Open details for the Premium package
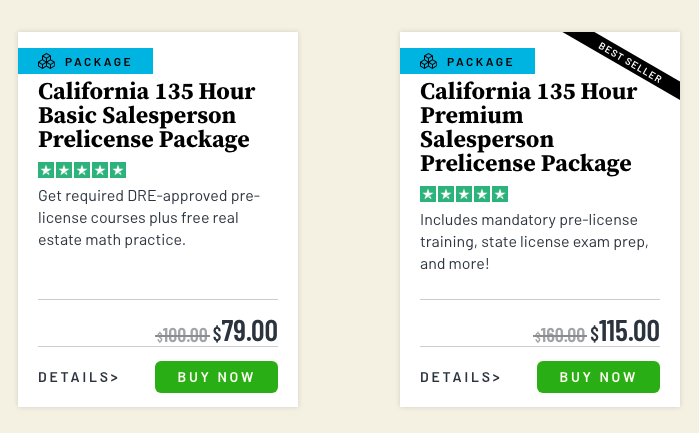 click(x=460, y=377)
